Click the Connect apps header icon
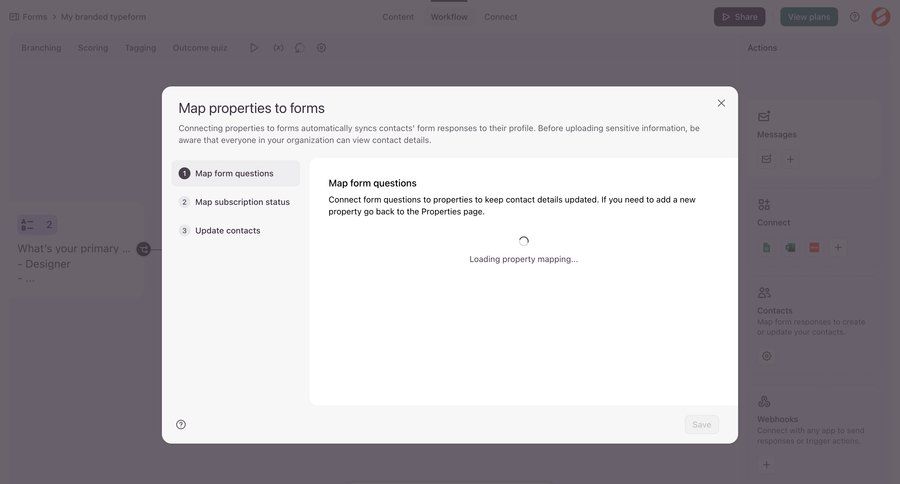Screen dimensions: 900x484 [x=764, y=204]
